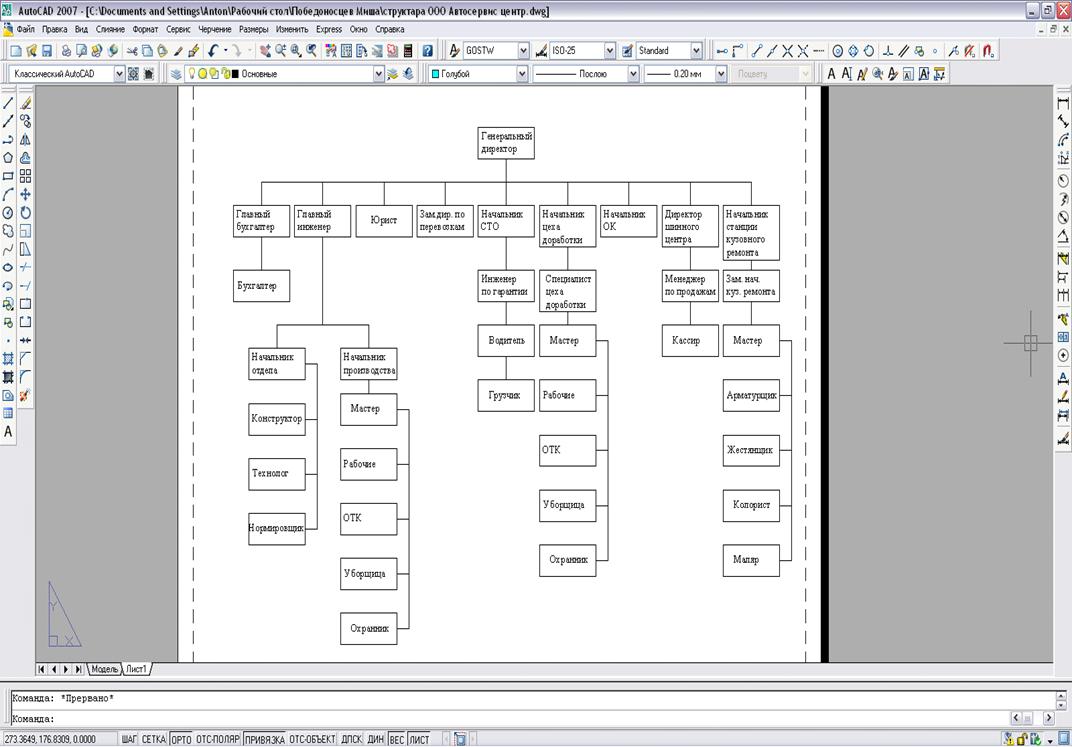
Task: Open the Help question mark icon
Action: (x=428, y=50)
